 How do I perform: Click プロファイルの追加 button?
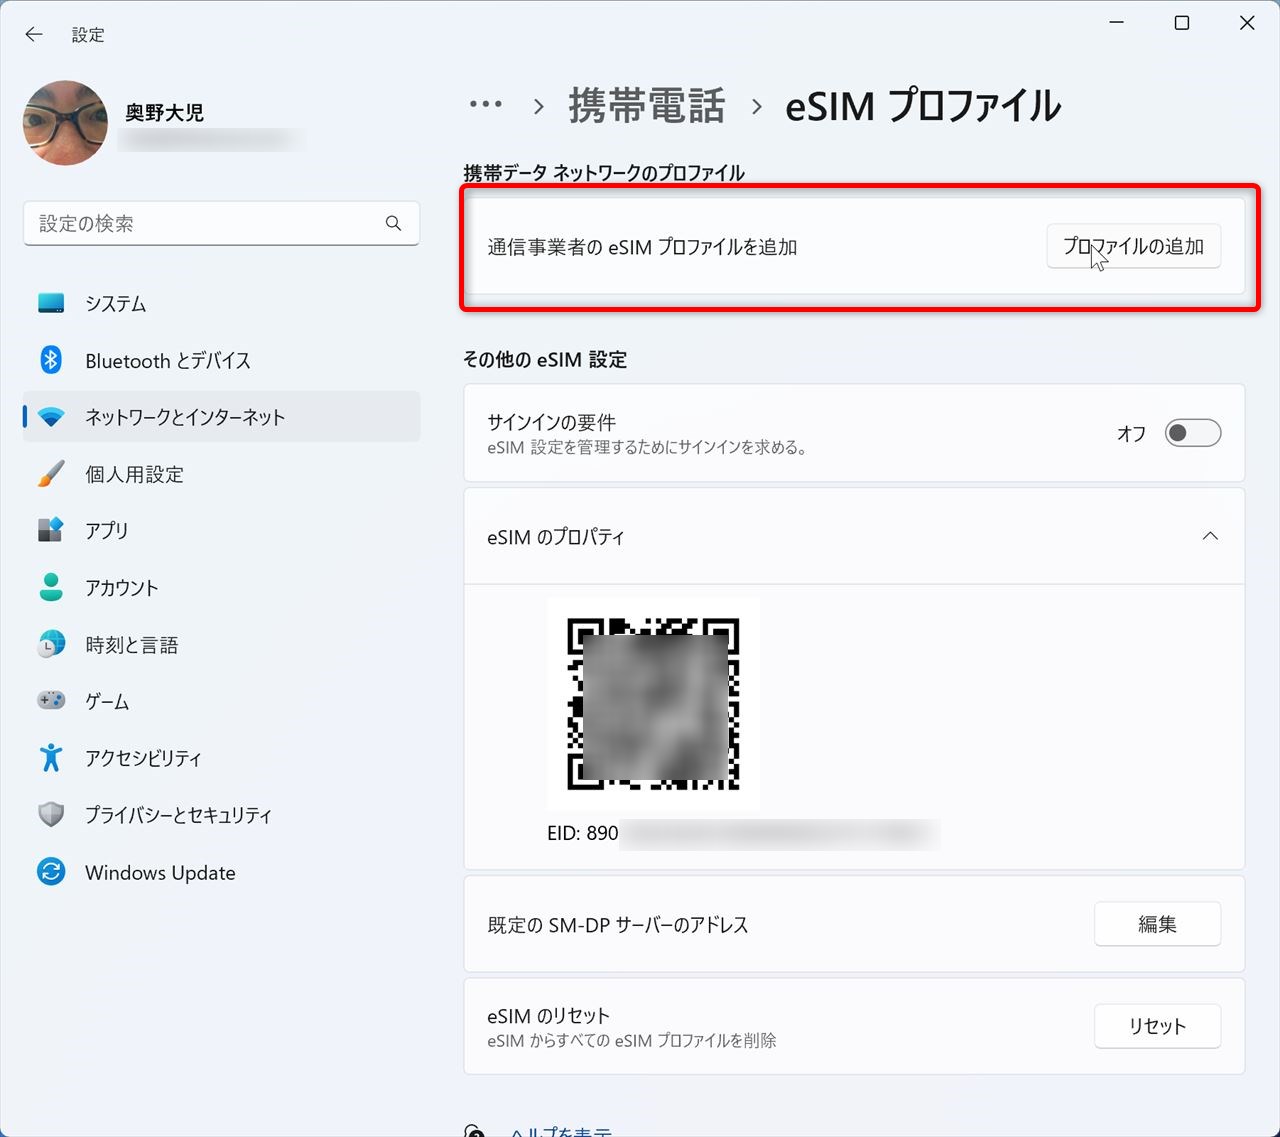pos(1133,246)
